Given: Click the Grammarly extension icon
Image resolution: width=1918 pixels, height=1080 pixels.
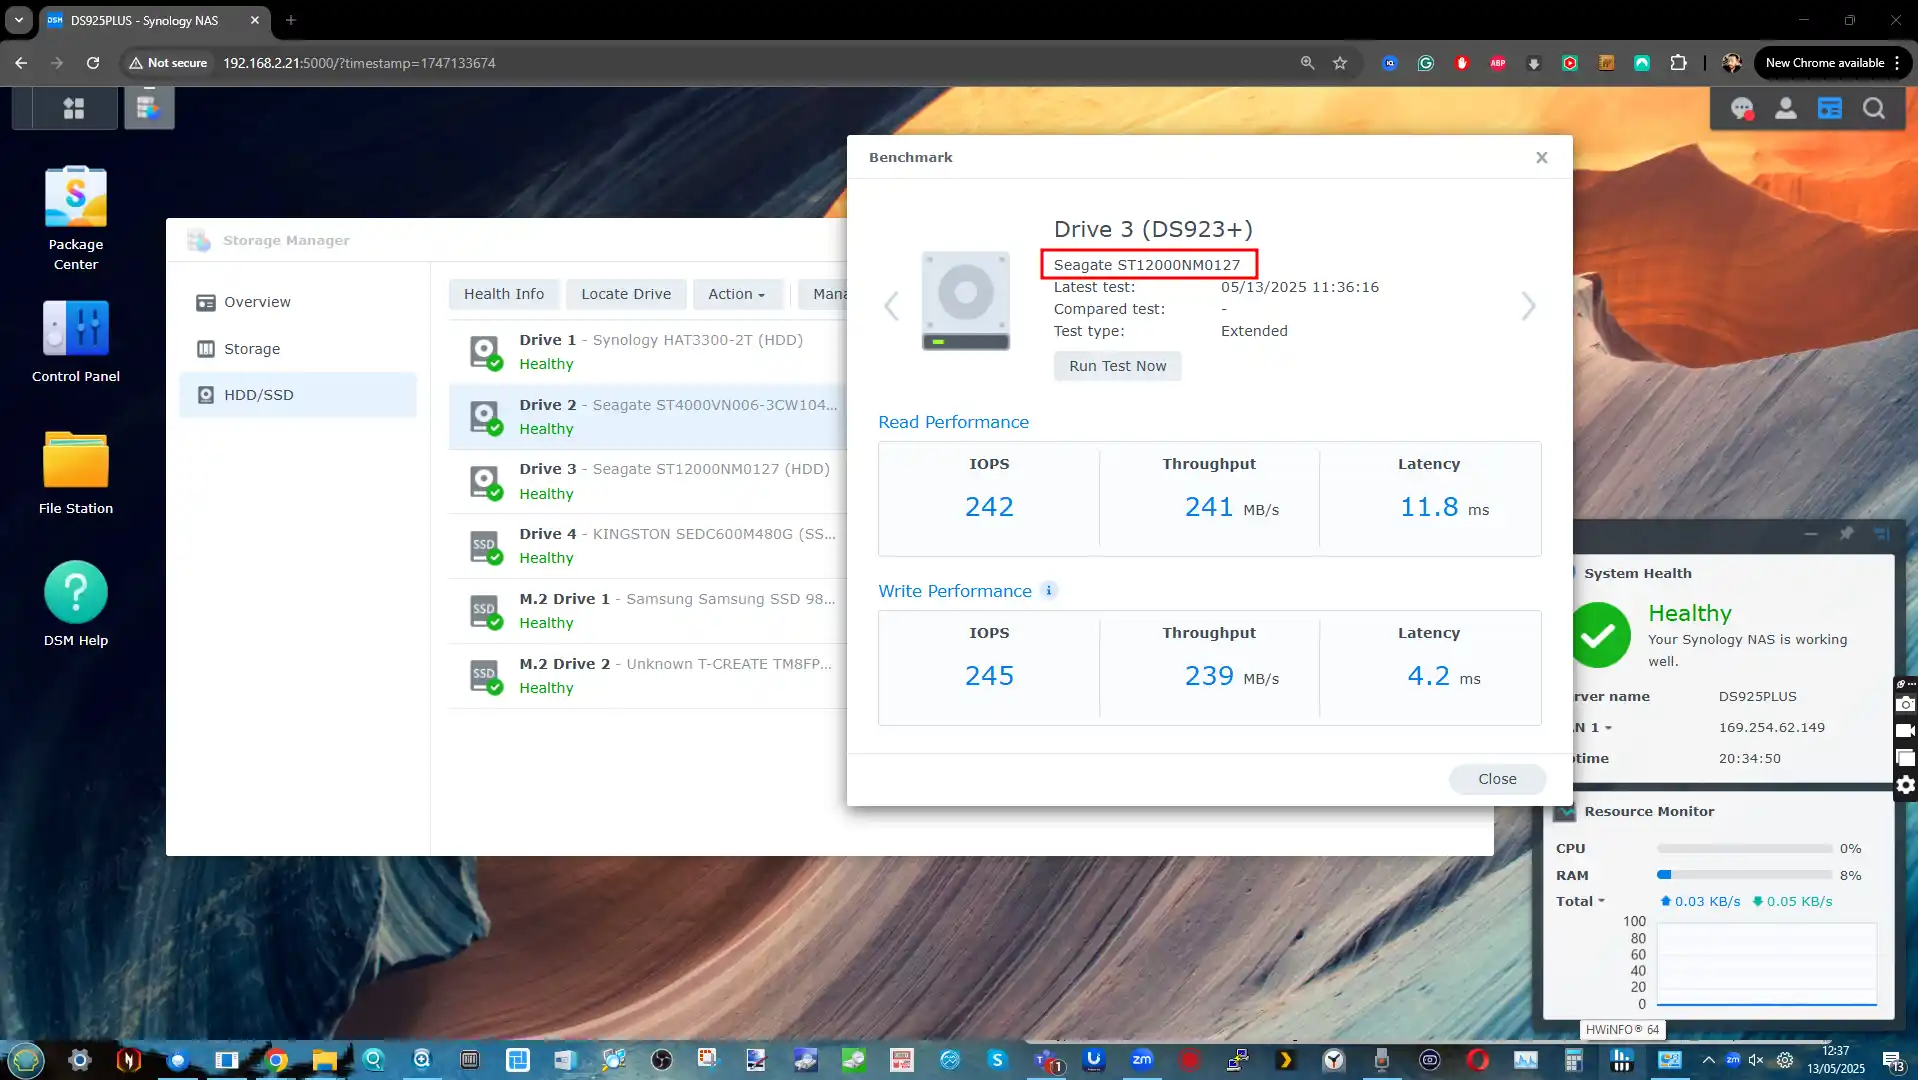Looking at the screenshot, I should pos(1426,63).
